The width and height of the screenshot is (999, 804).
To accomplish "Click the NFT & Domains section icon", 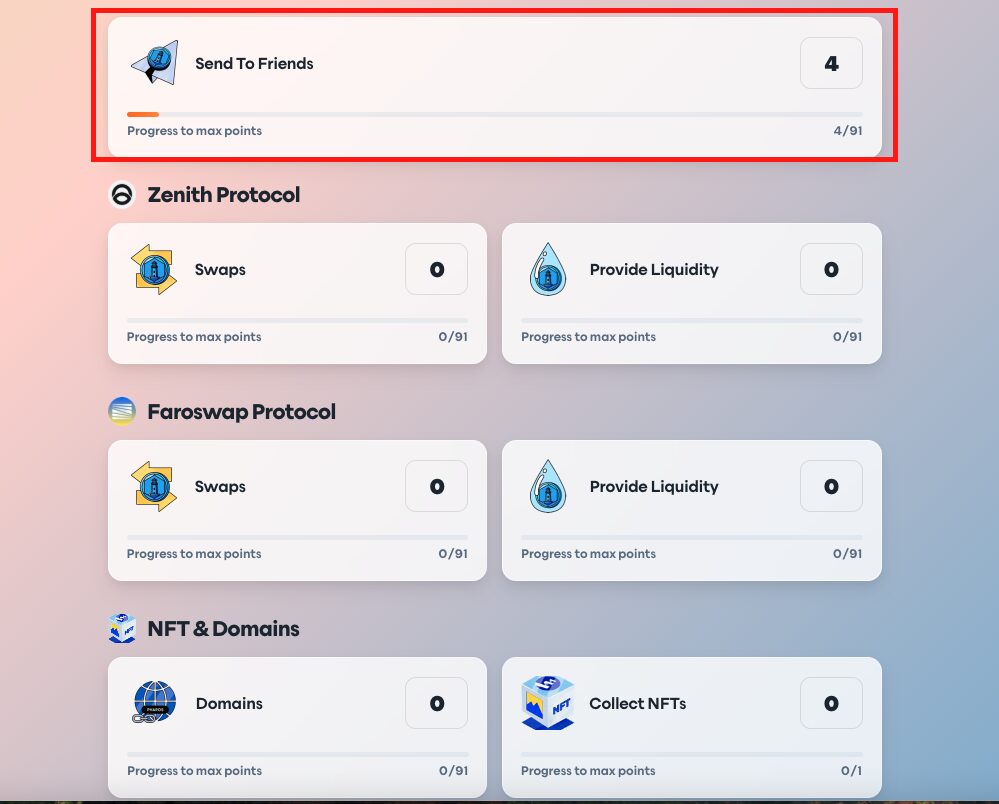I will tap(122, 628).
